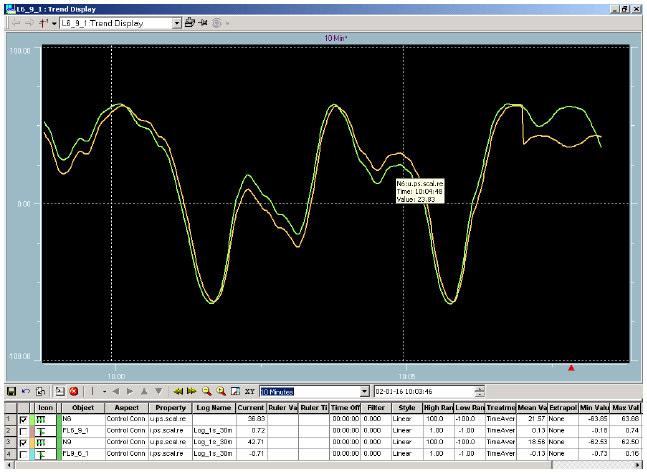The image size is (647, 474).
Task: Click the trend icon in FL9_6_1 row
Action: pyautogui.click(x=41, y=455)
